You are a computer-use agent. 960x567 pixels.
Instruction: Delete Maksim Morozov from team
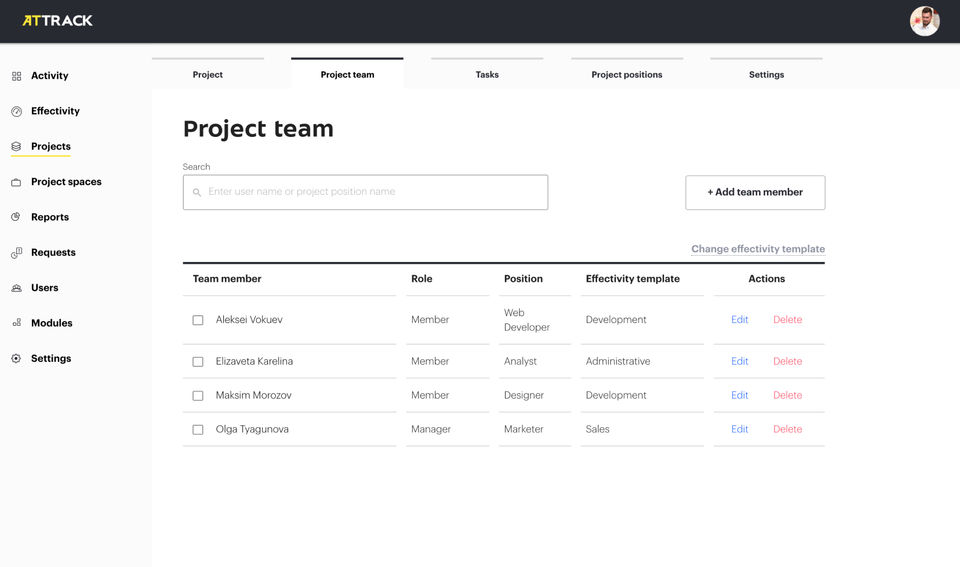coord(787,395)
